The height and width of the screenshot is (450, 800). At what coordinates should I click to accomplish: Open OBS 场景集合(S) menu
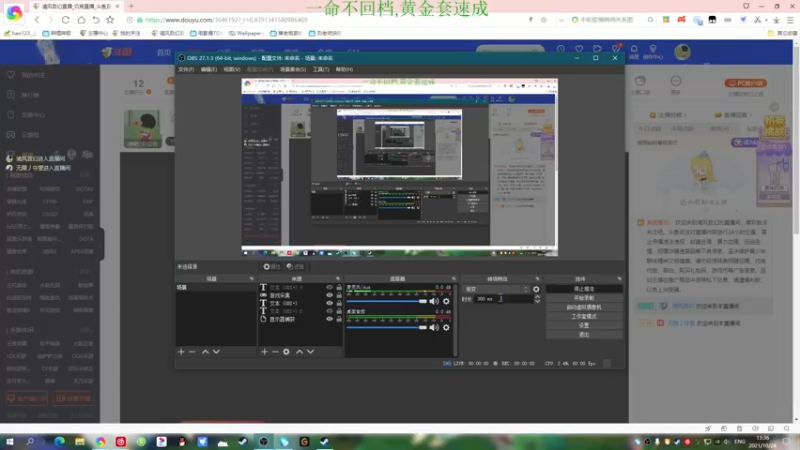pyautogui.click(x=293, y=69)
